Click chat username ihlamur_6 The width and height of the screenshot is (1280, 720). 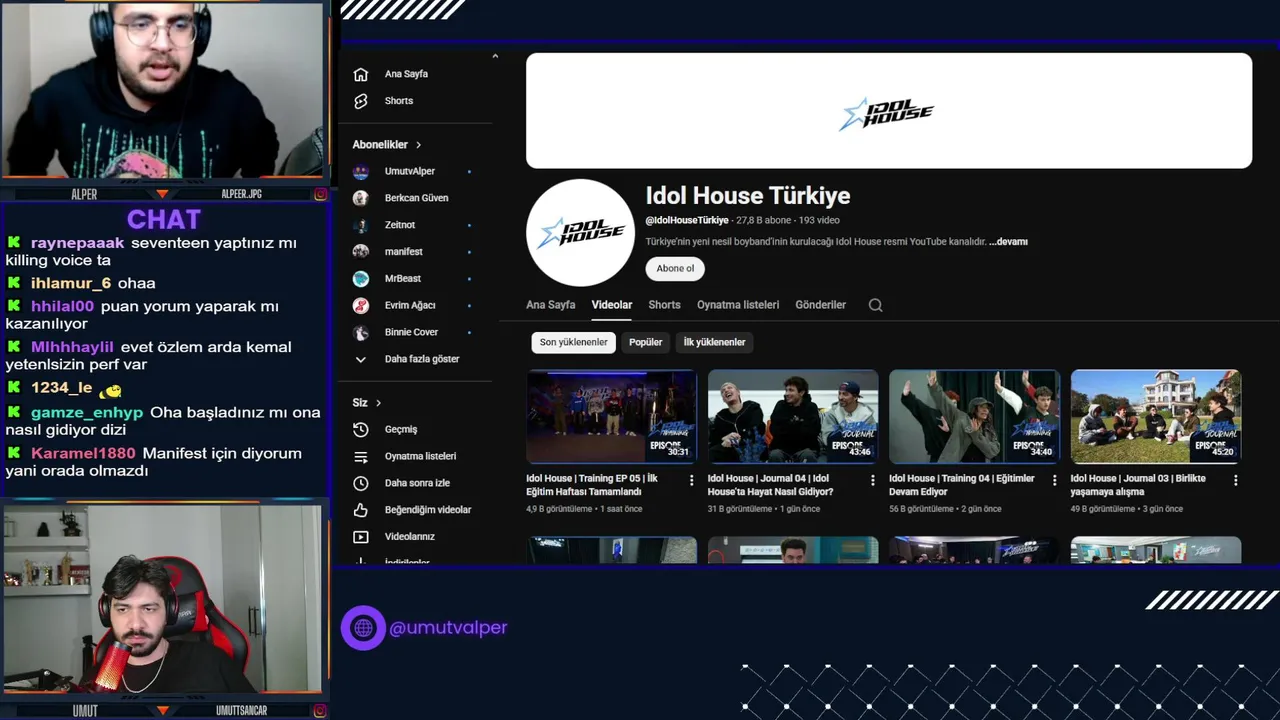[x=71, y=283]
